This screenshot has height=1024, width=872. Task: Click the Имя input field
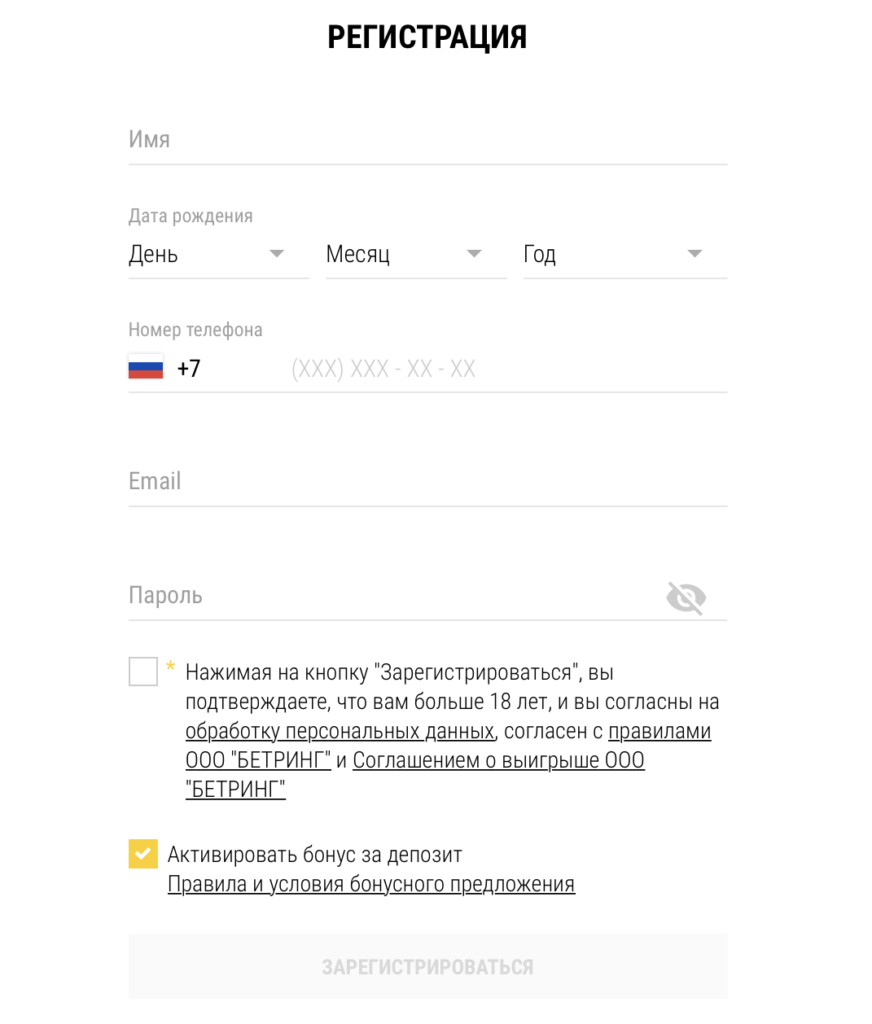coord(400,139)
